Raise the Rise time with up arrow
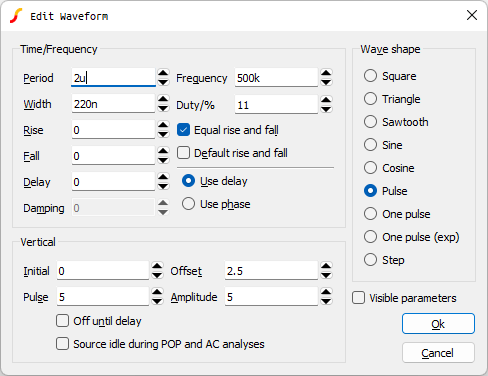488x376 pixels. pyautogui.click(x=163, y=125)
